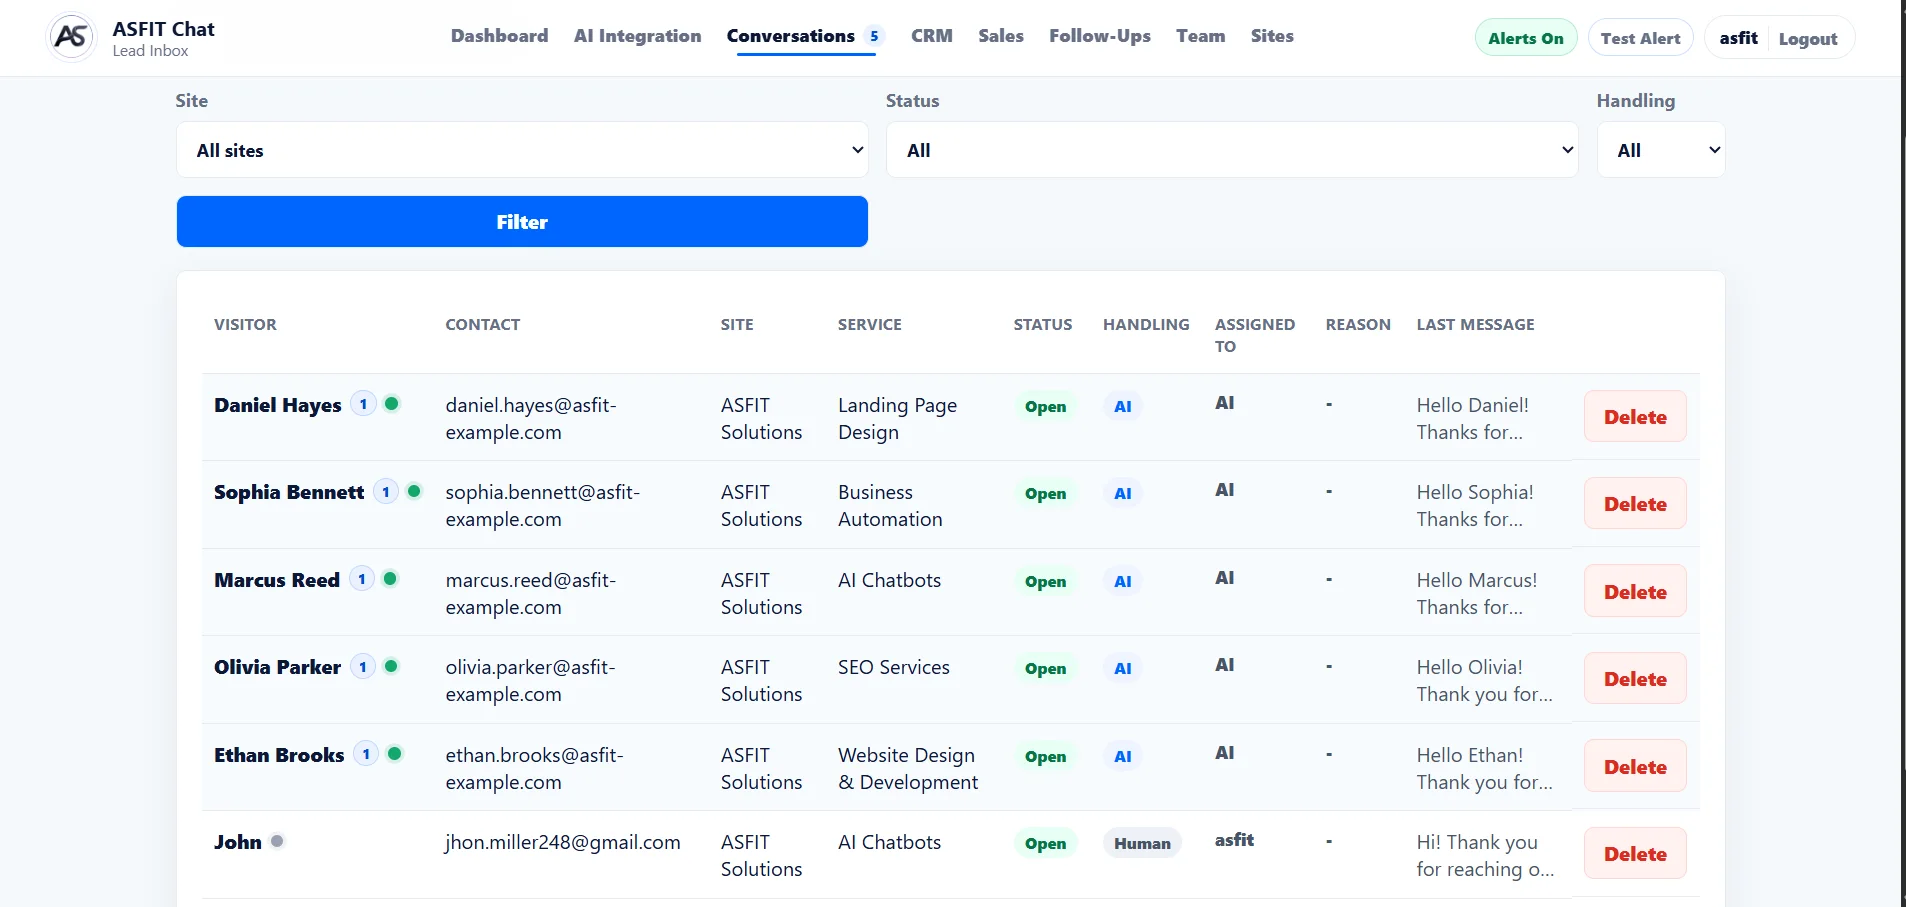Click Daniel Hayes unread count badge

[363, 404]
